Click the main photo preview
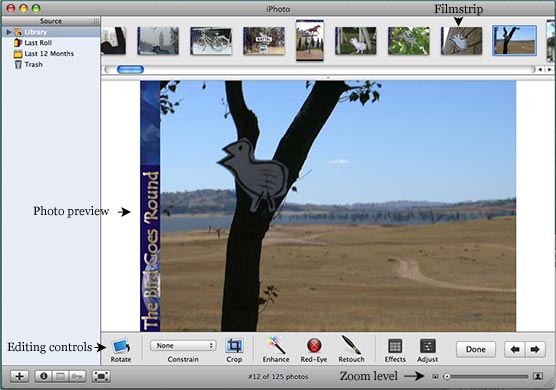This screenshot has height=390, width=556. 328,206
